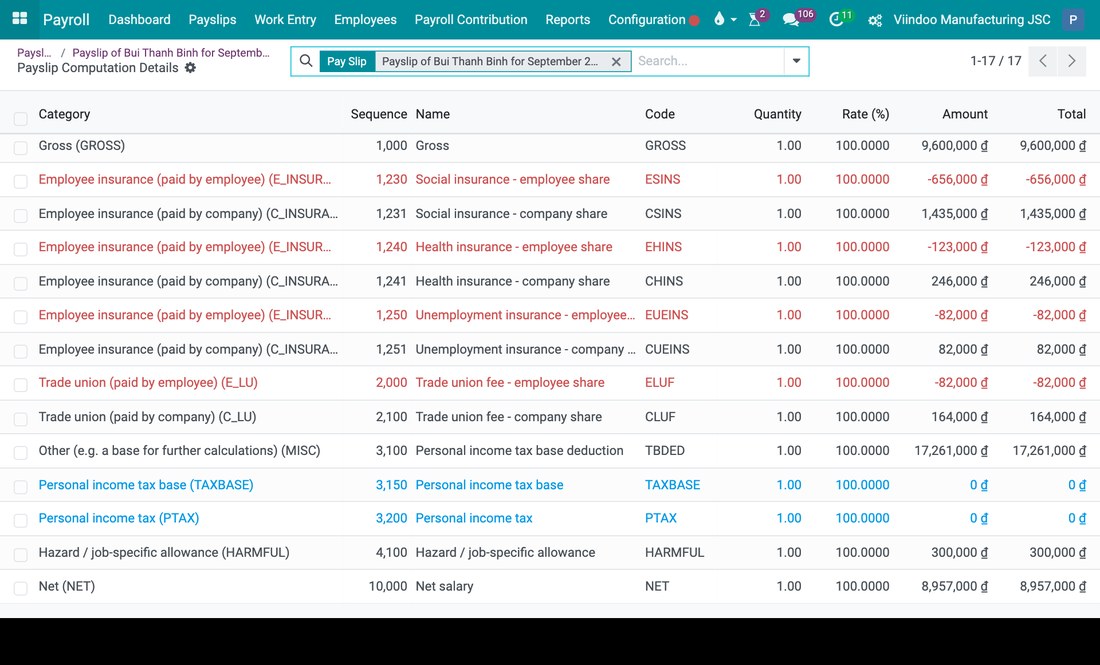
Task: Click the company switcher gears icon
Action: 875,20
